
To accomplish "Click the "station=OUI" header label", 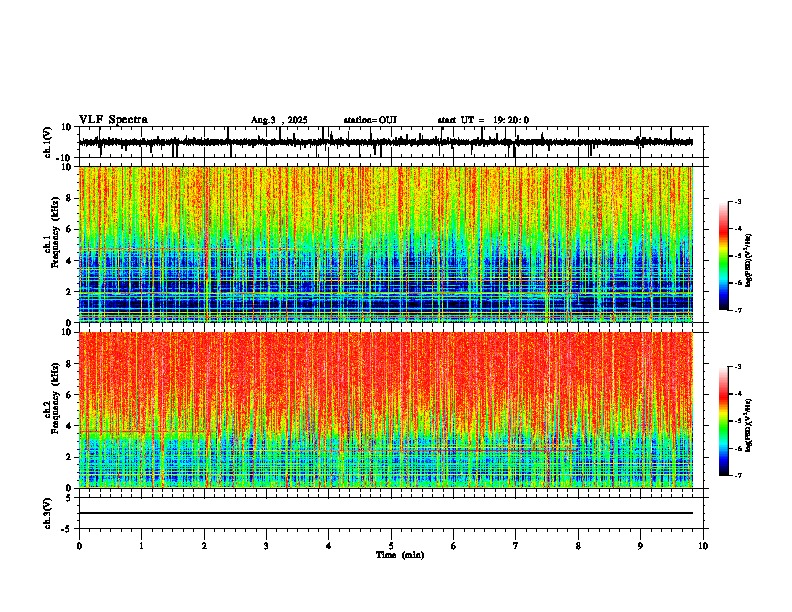I will coord(370,120).
